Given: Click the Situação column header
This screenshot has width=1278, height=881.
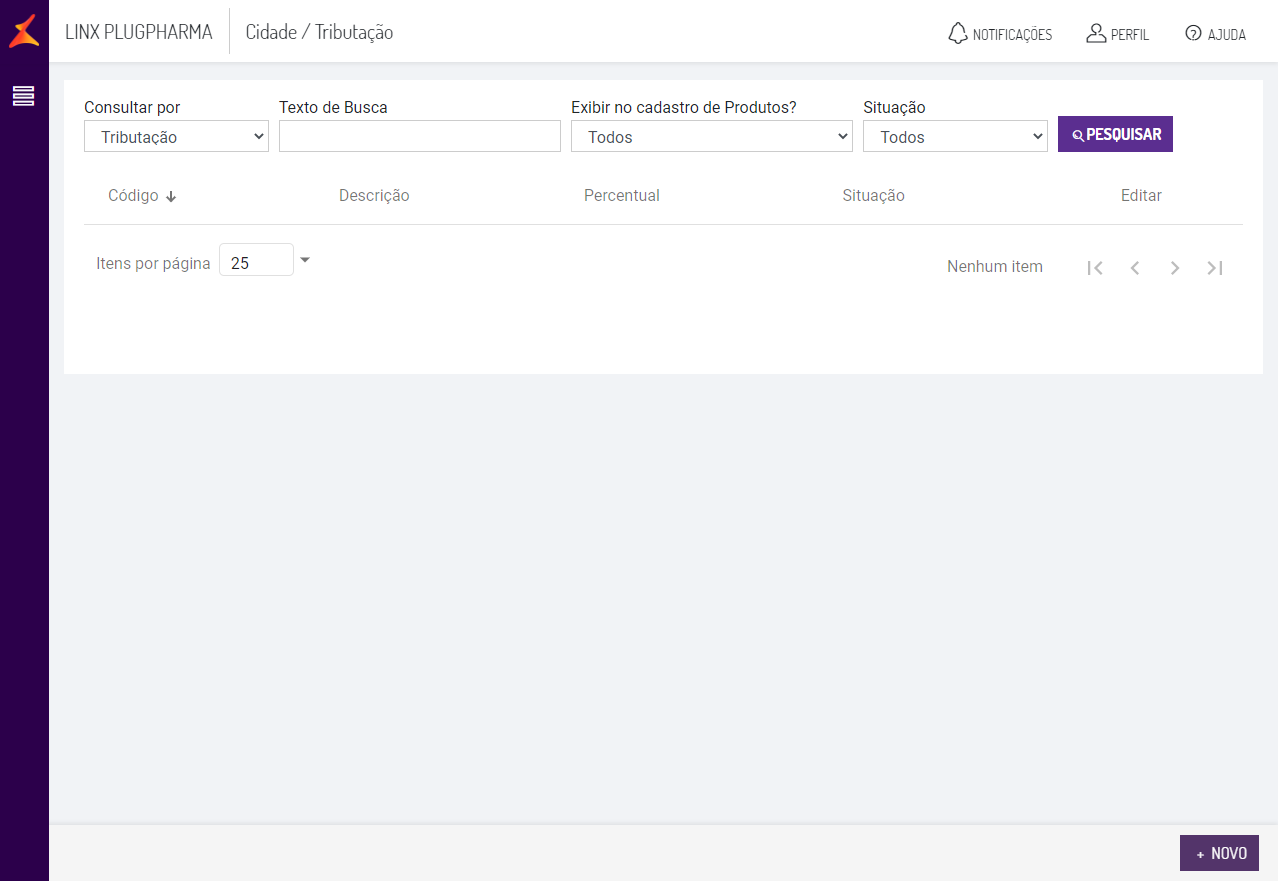Looking at the screenshot, I should pos(873,196).
